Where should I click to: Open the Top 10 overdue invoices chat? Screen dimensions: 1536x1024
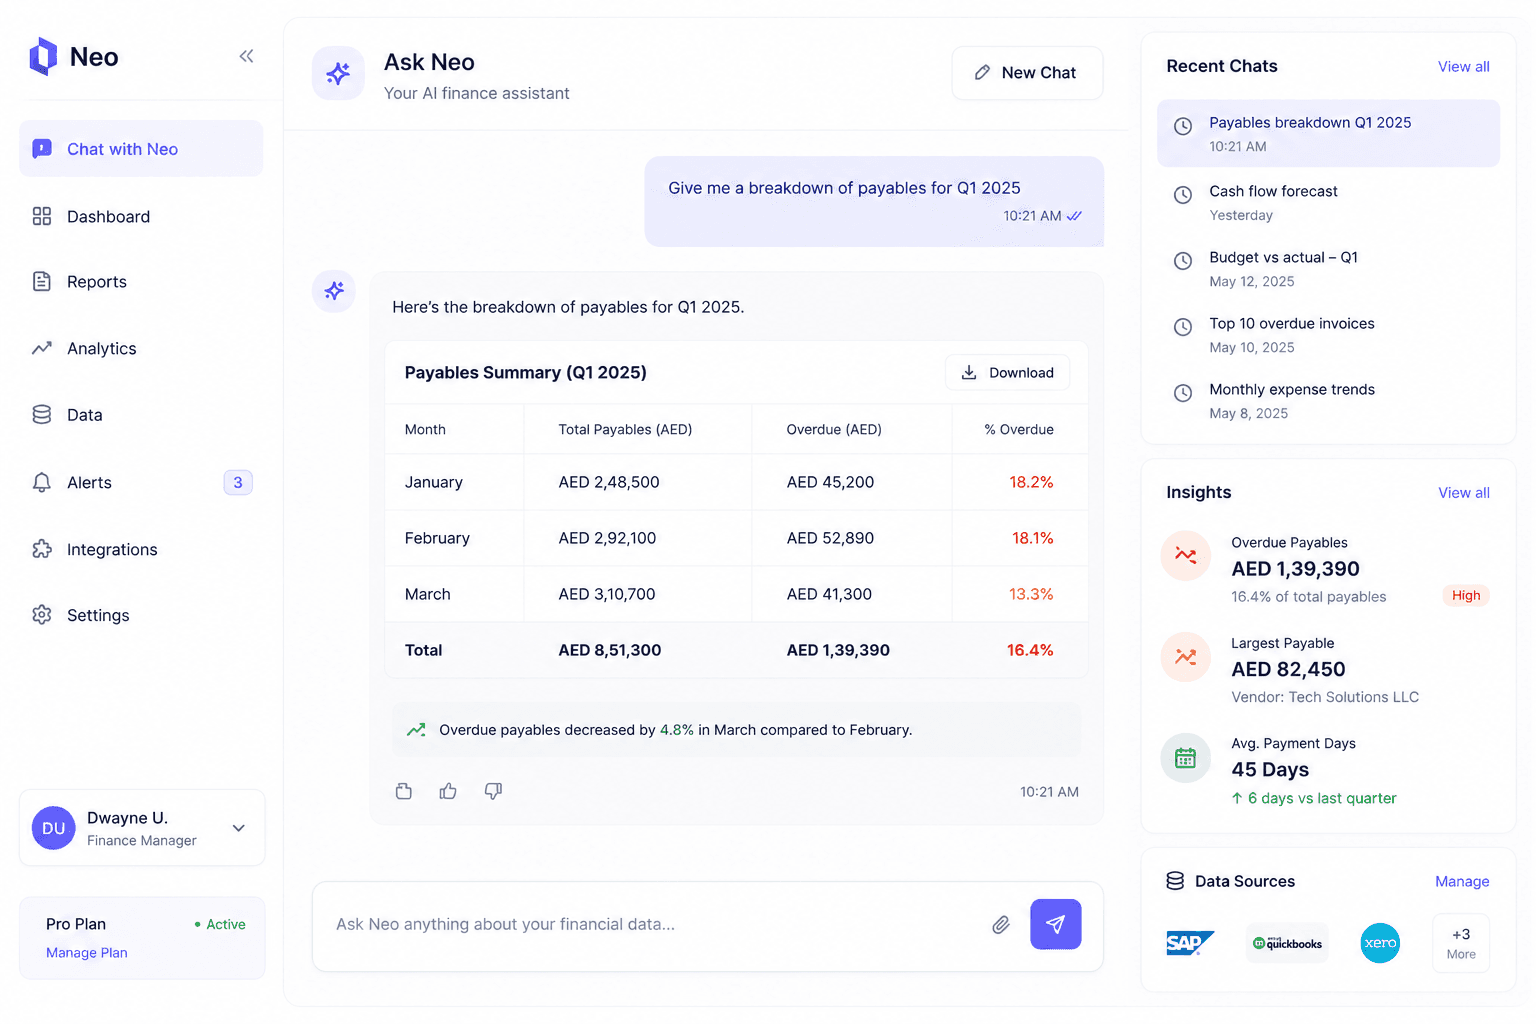tap(1328, 334)
